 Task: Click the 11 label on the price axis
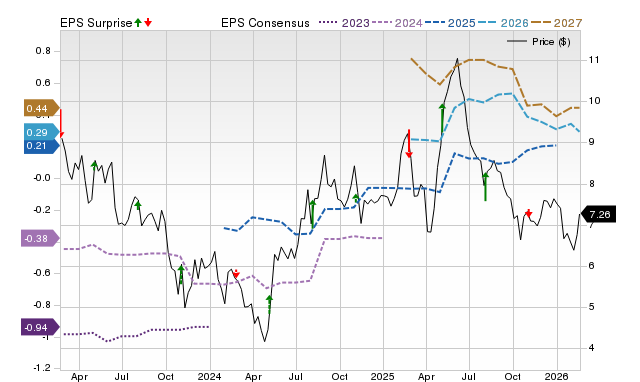click(x=594, y=60)
